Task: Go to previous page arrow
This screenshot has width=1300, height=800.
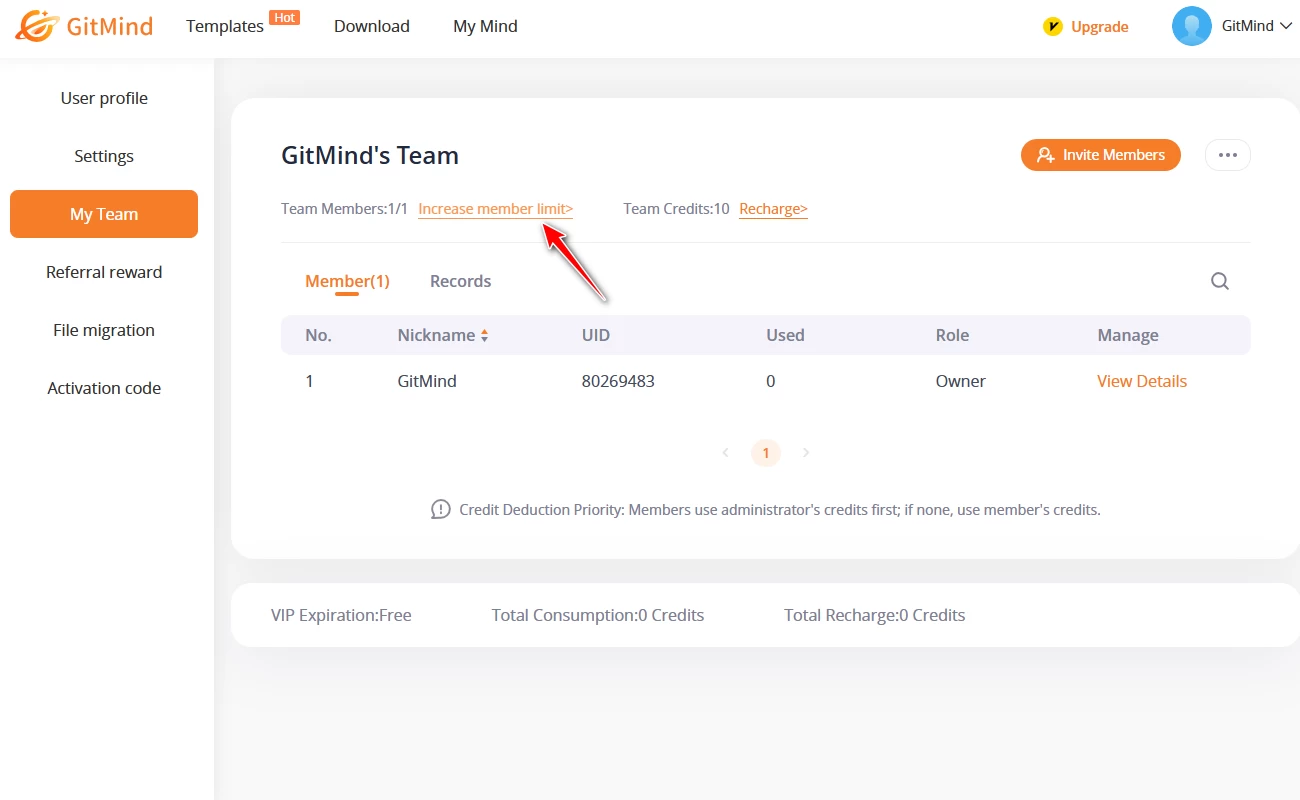Action: point(726,453)
